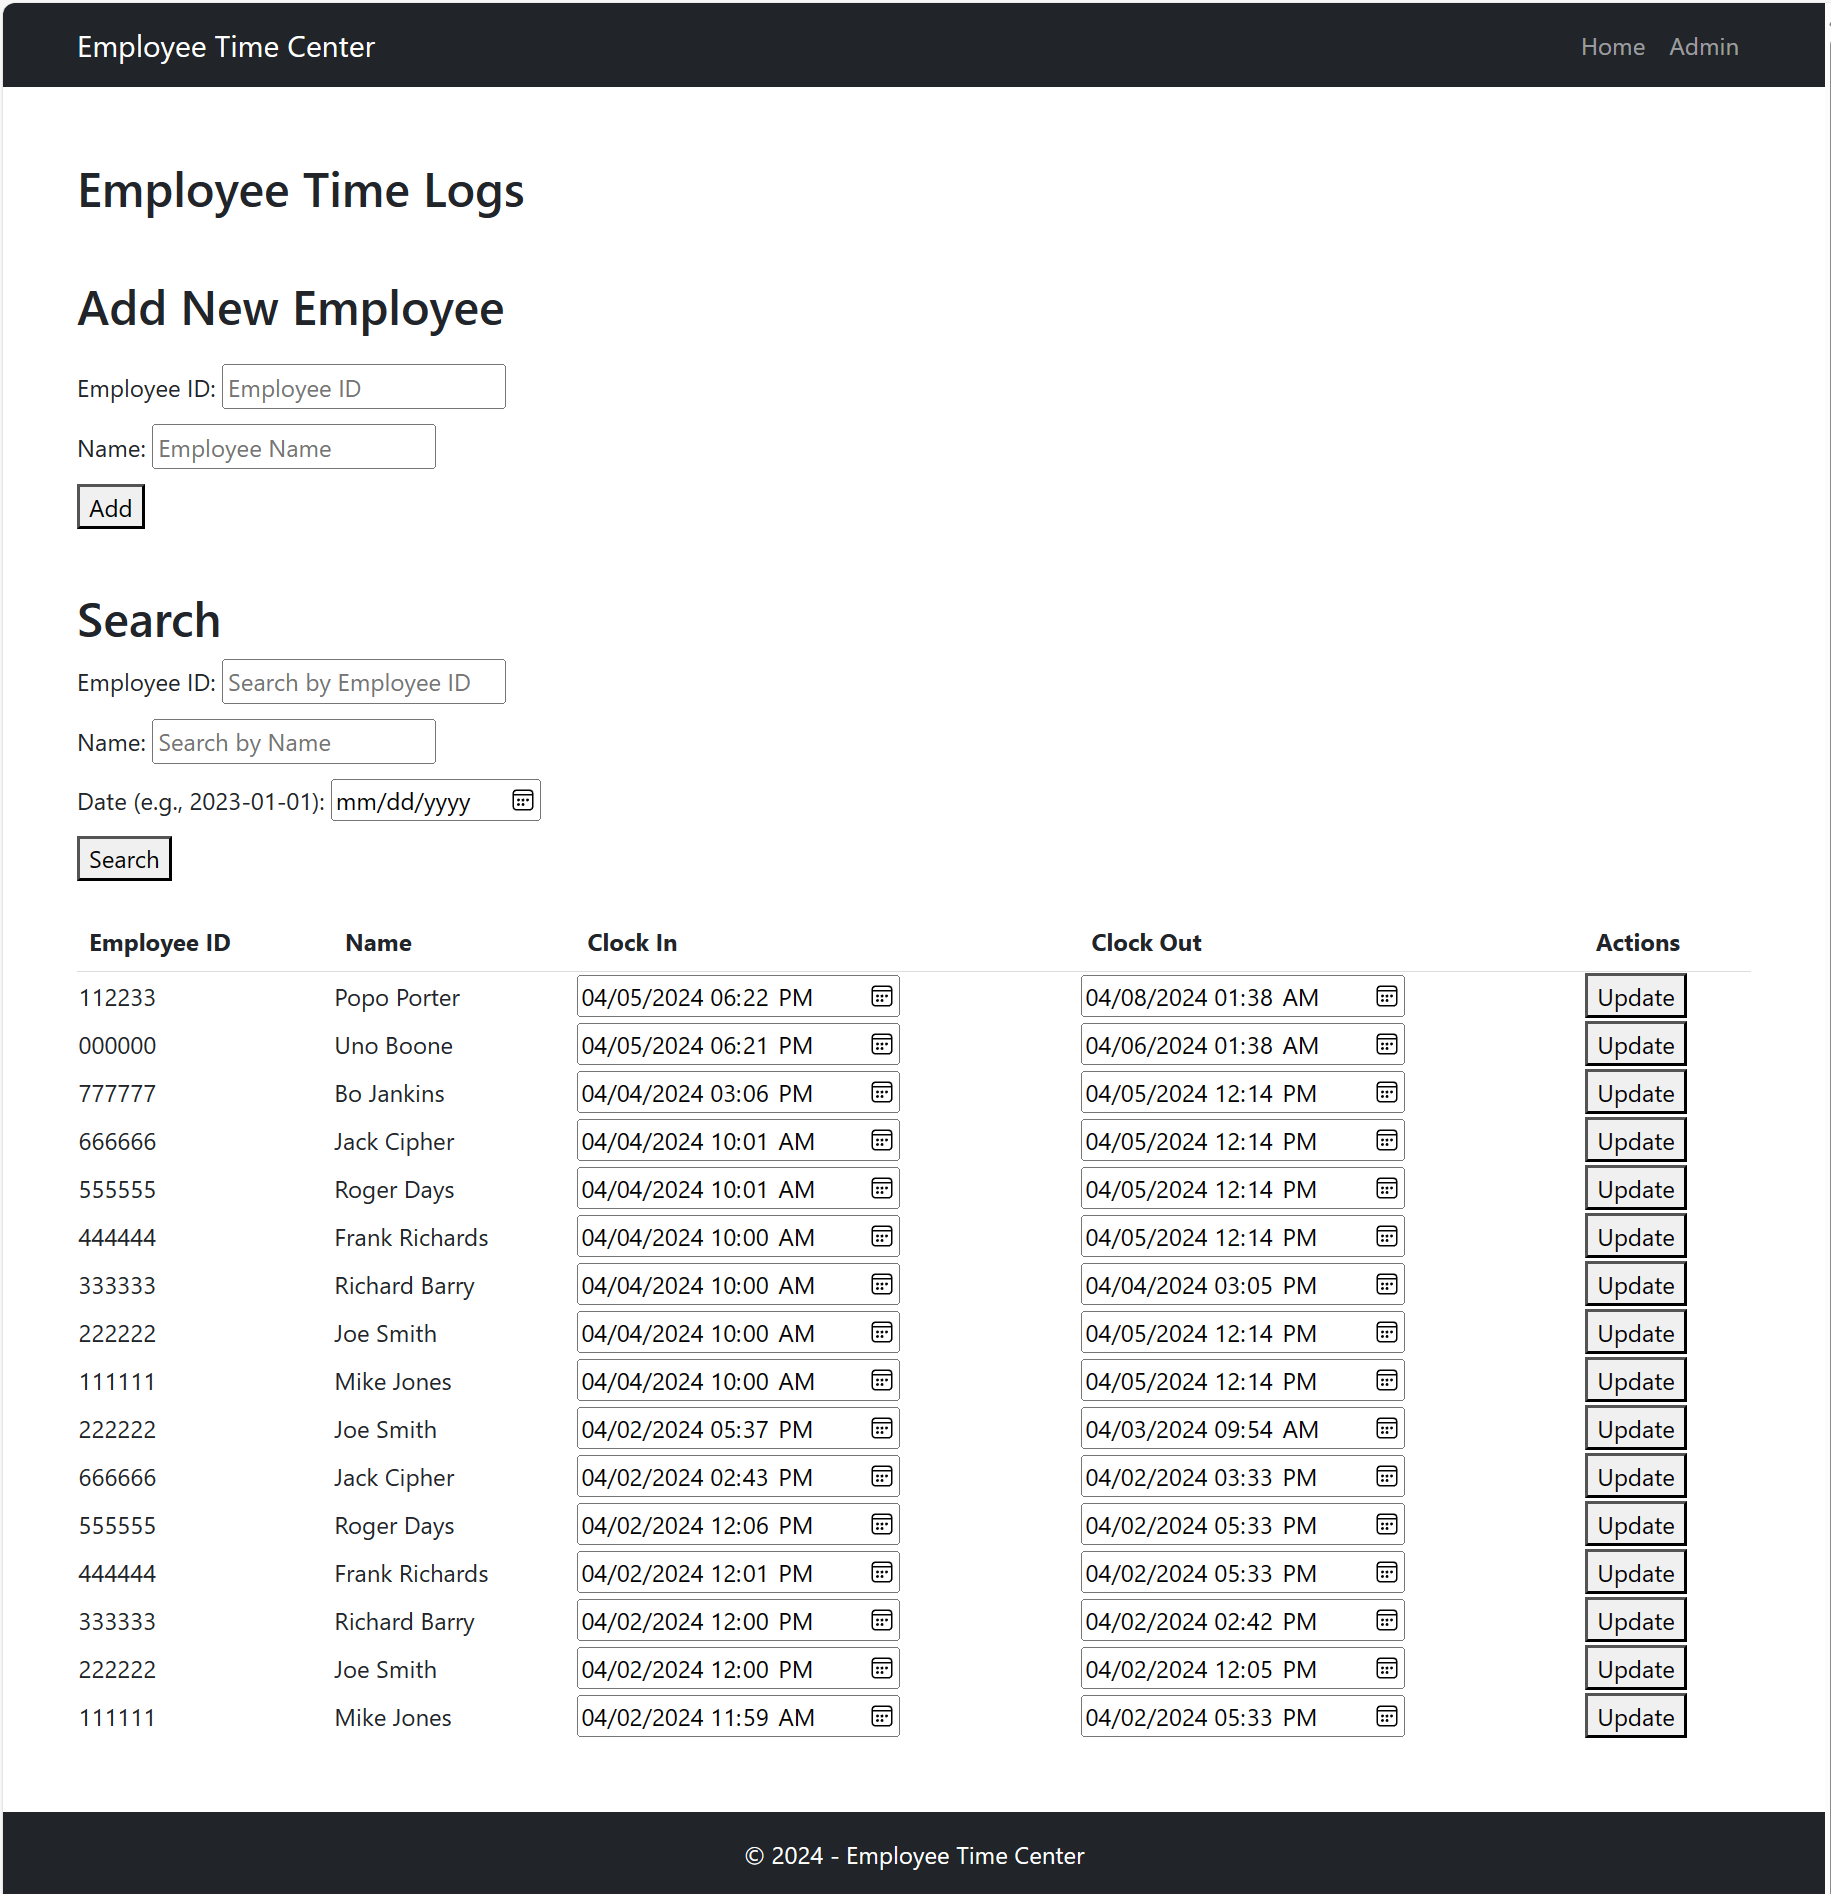Open Clock Out calendar, Joe Smith 12:05 PM
The height and width of the screenshot is (1894, 1831).
tap(1387, 1668)
